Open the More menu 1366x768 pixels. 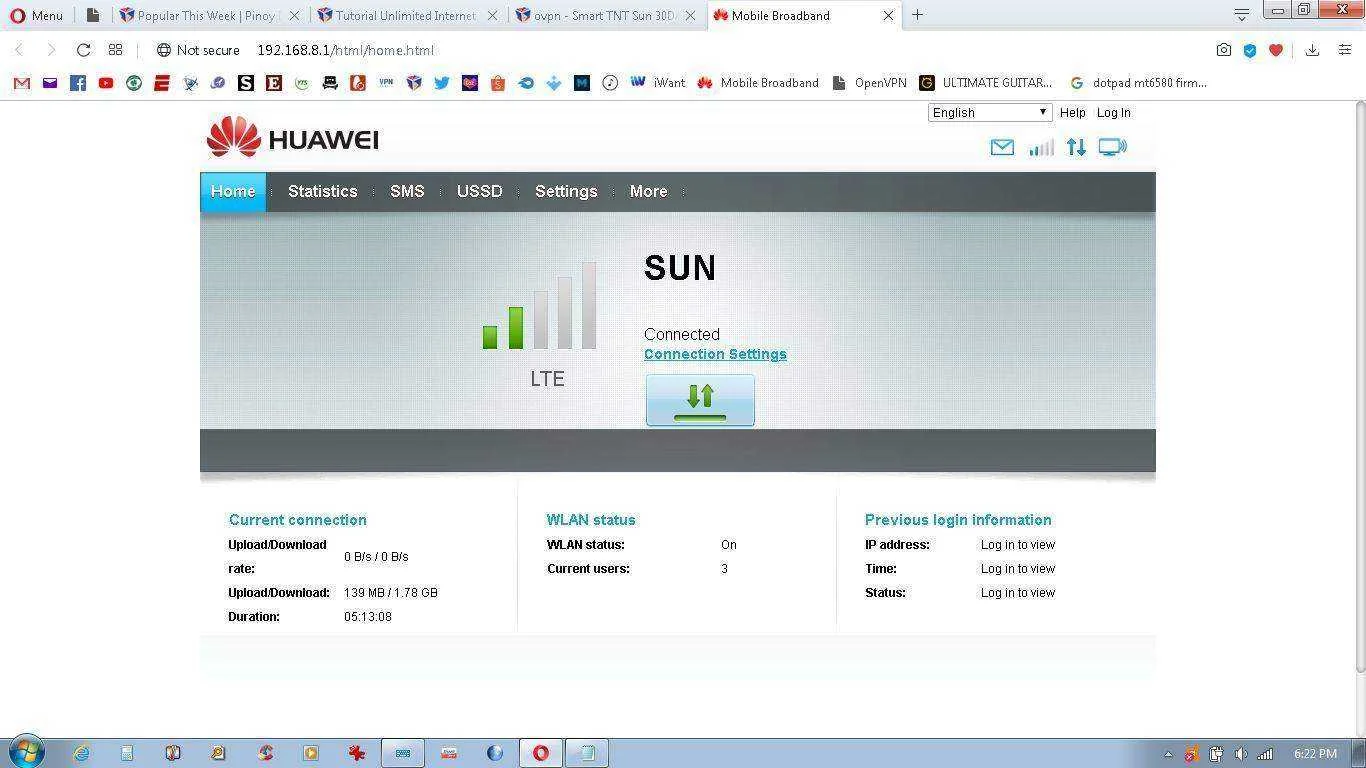(648, 192)
